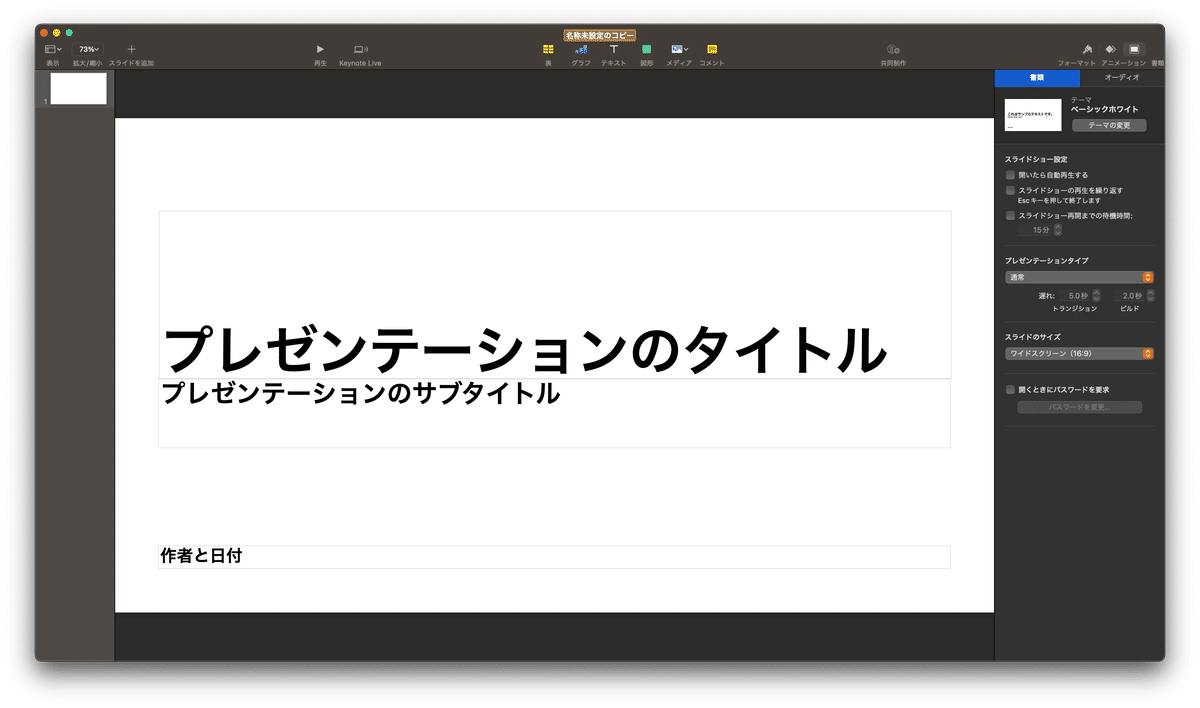Click the 共同制作 collaborate icon

893,49
